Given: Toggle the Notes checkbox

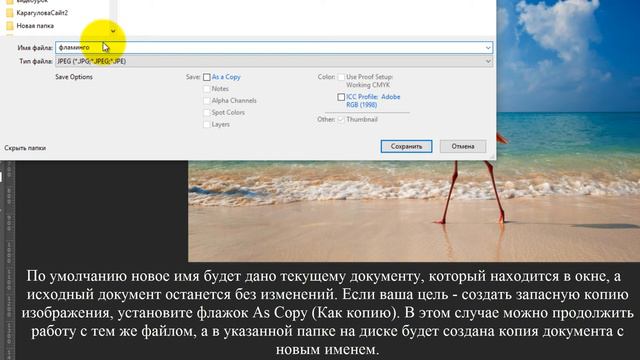Looking at the screenshot, I should point(207,89).
